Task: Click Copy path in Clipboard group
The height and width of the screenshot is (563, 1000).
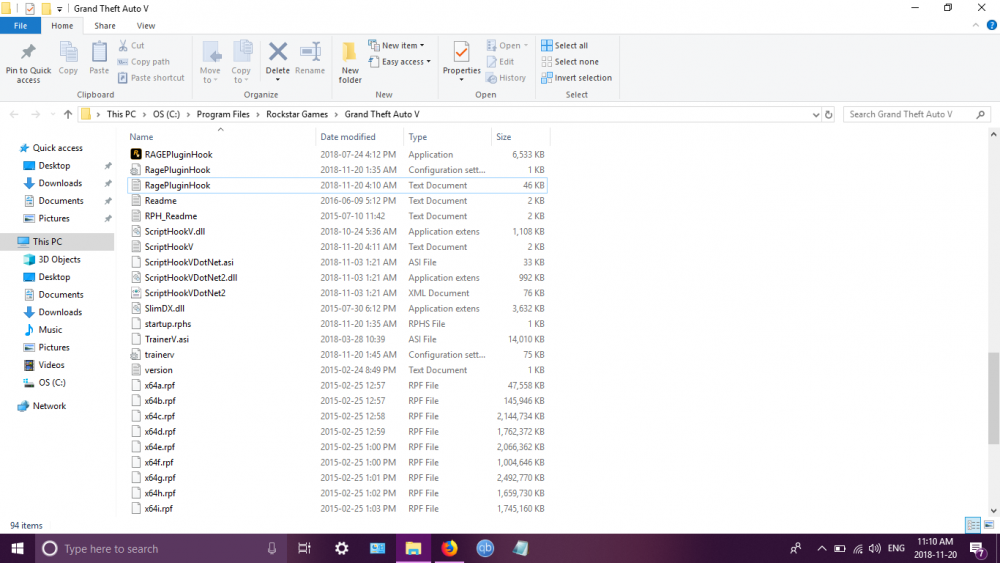Action: (143, 62)
